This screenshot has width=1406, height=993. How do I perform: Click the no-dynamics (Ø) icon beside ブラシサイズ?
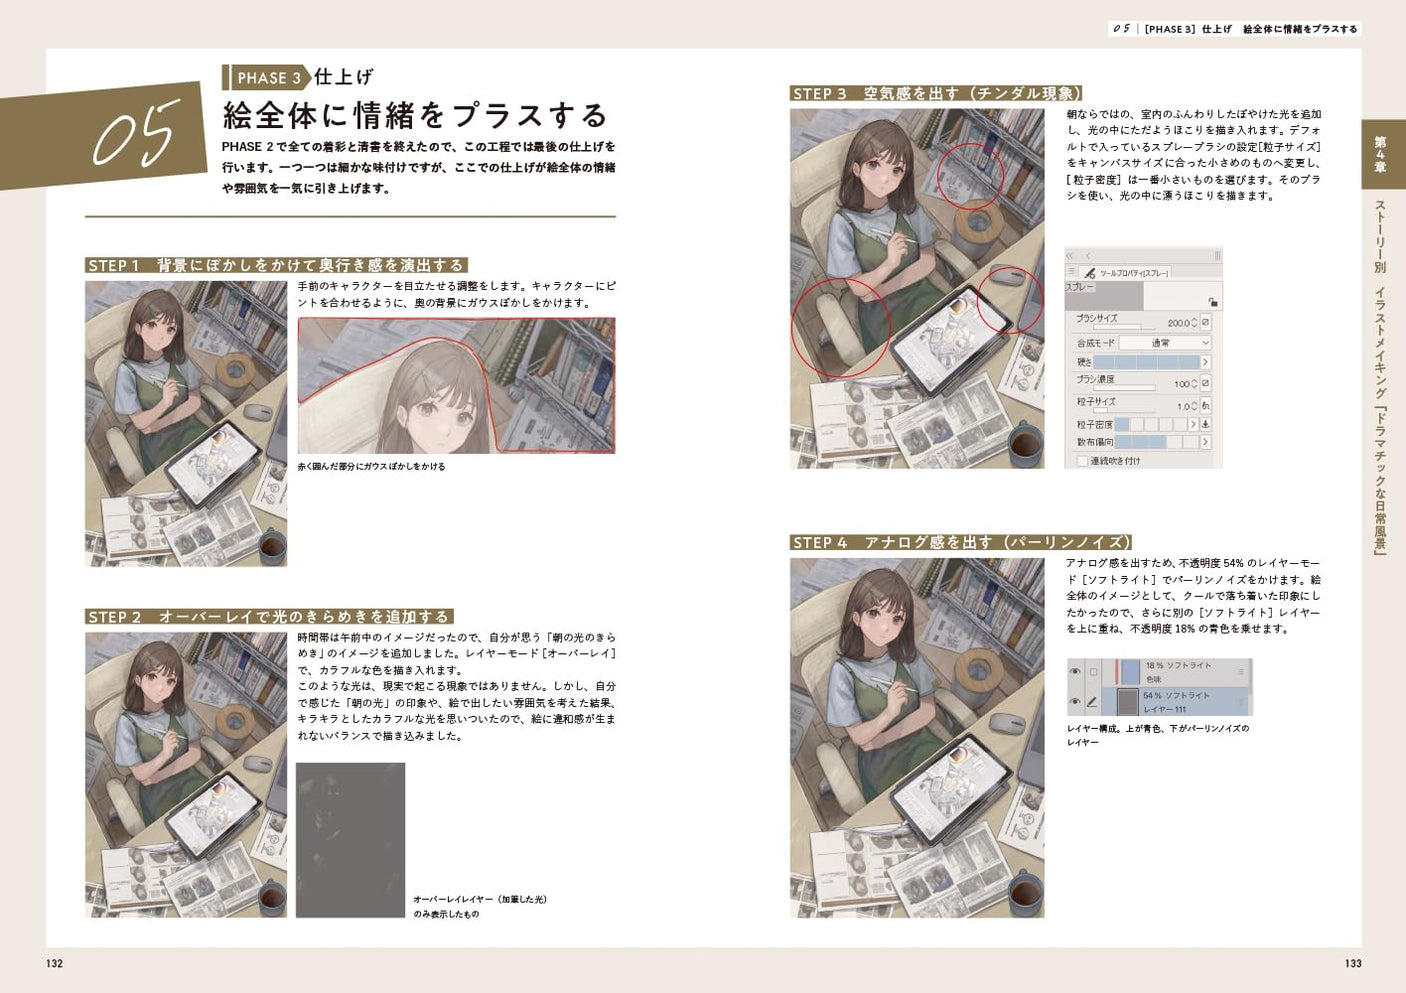tap(1206, 322)
